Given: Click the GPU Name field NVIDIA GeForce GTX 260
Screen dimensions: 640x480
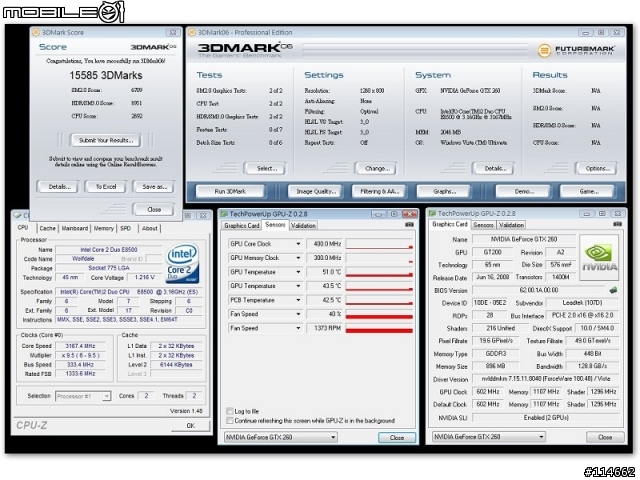Looking at the screenshot, I should (x=524, y=239).
